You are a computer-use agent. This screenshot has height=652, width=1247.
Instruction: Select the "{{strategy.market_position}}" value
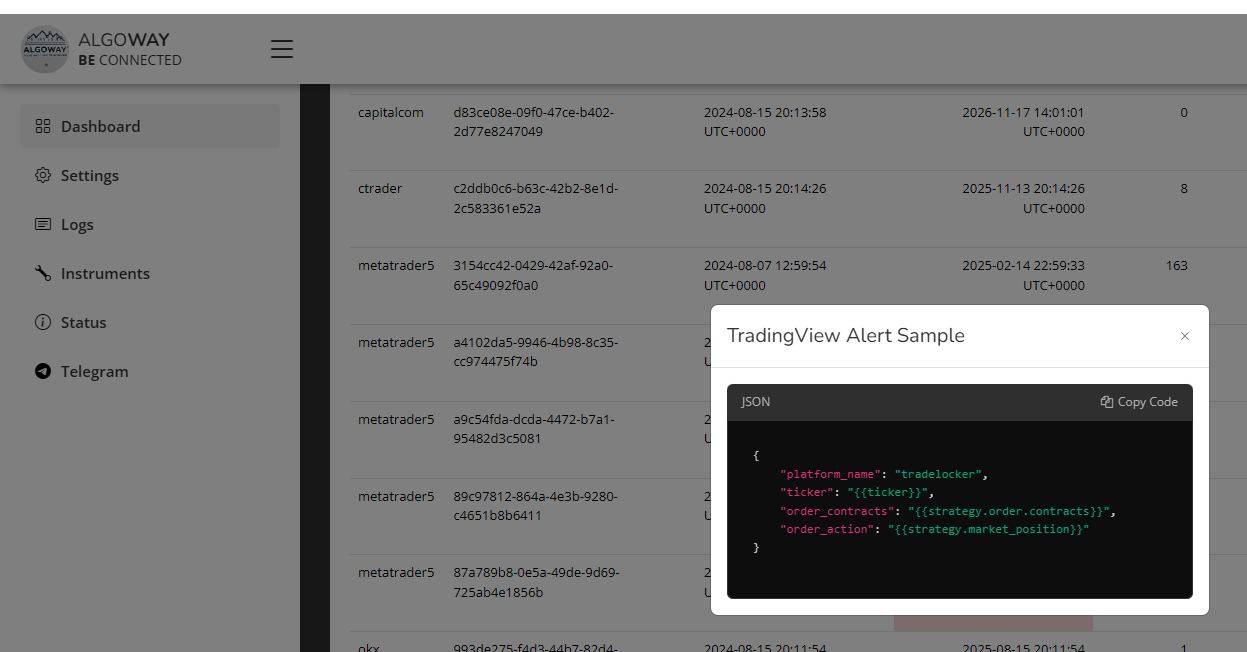click(988, 529)
